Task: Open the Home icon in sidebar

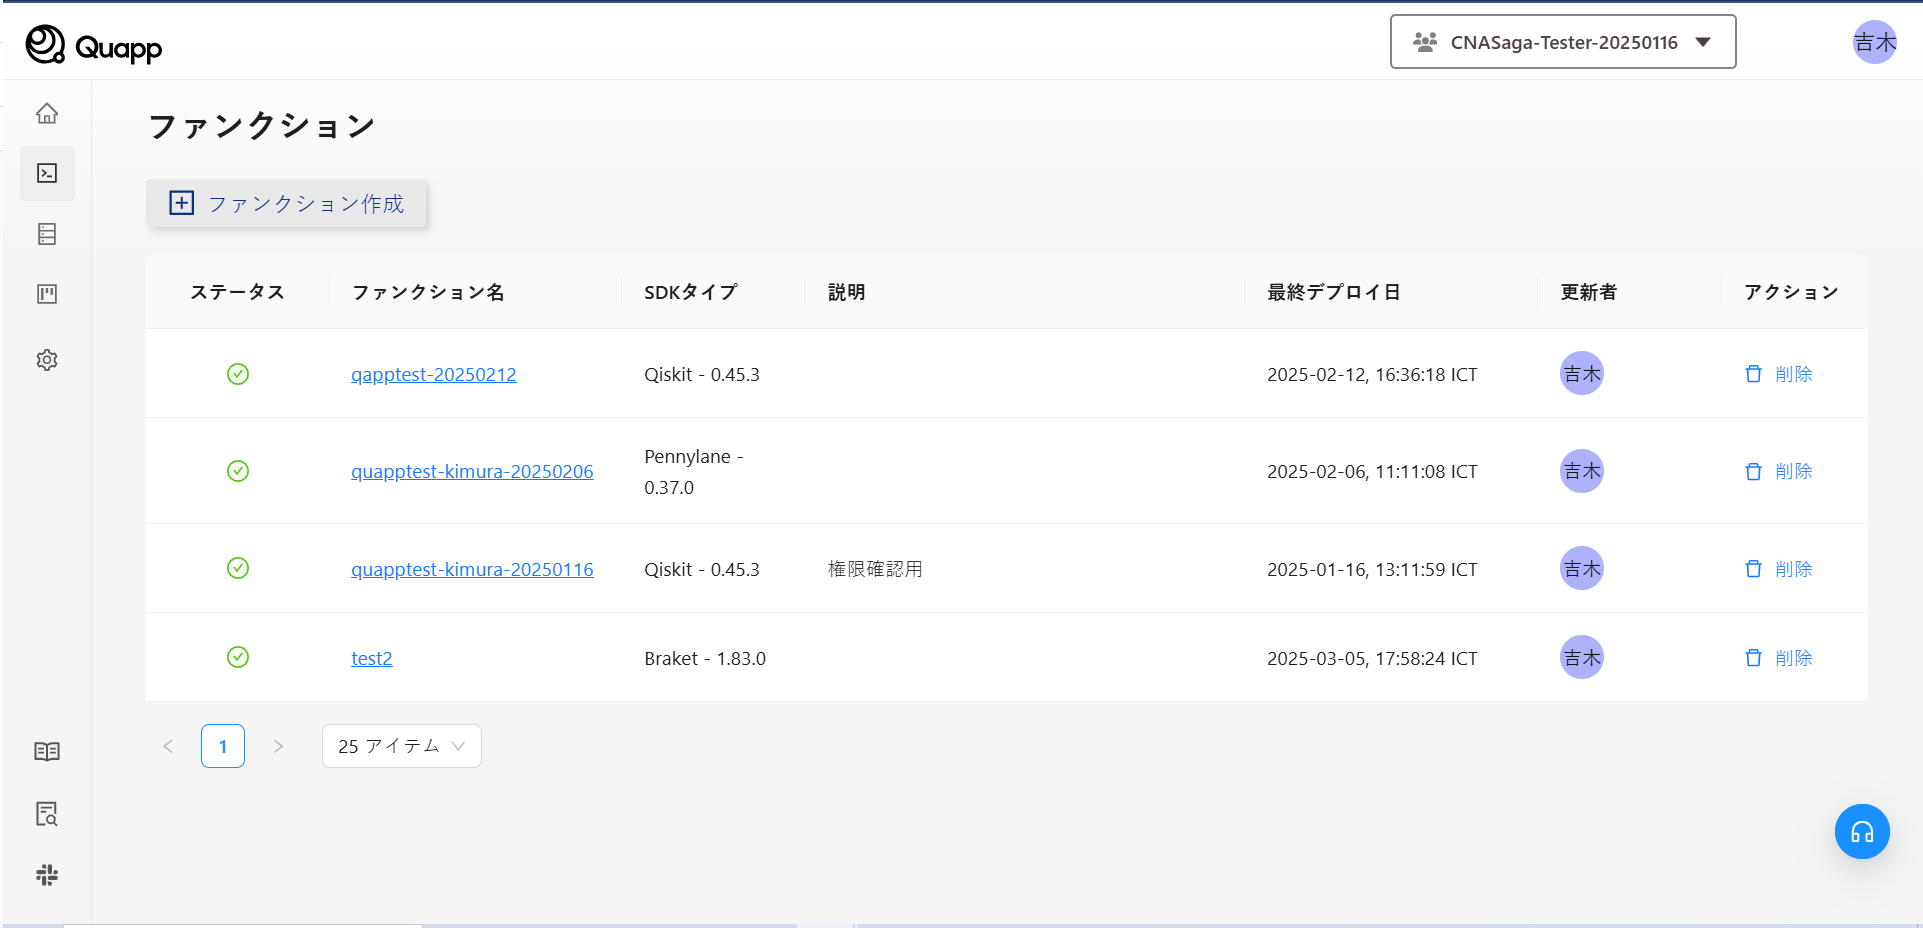Action: click(47, 113)
